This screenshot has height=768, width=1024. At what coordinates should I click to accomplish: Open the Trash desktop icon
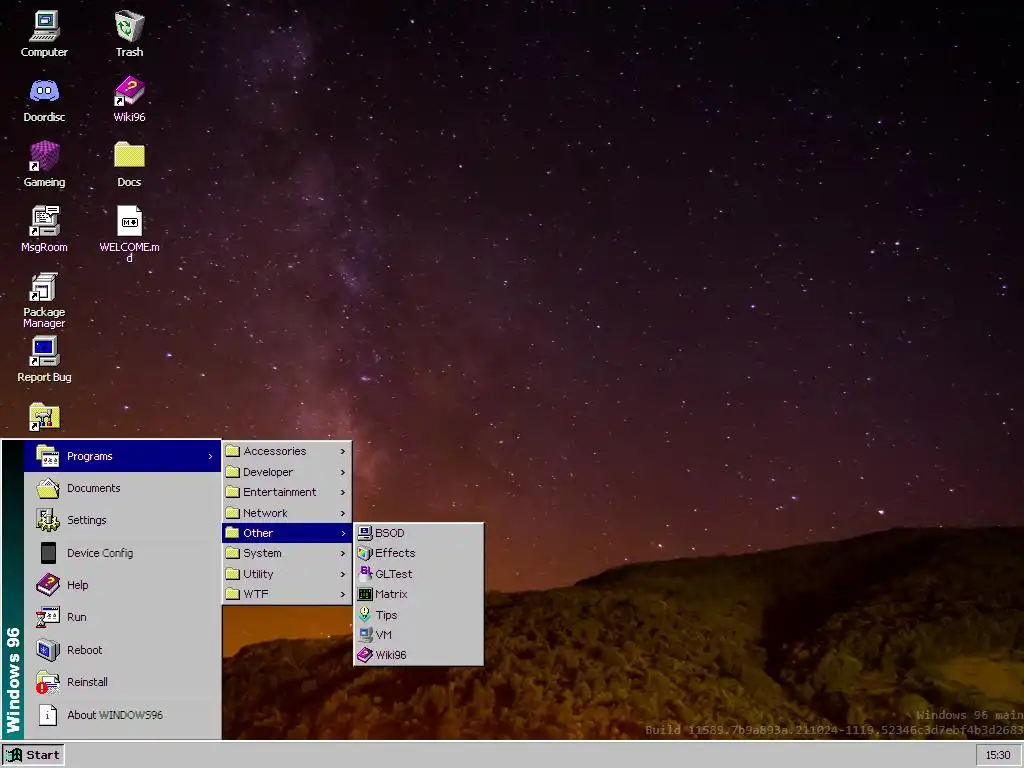point(129,34)
